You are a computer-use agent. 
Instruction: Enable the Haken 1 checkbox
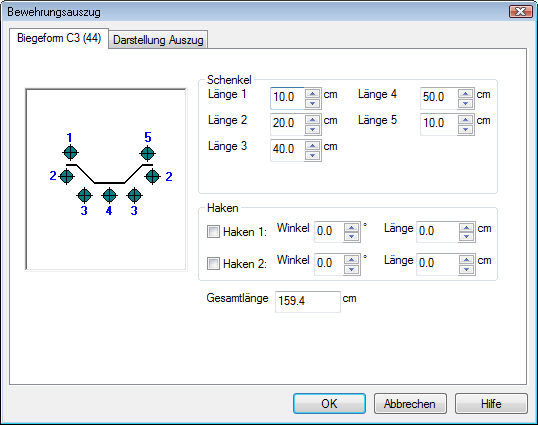tap(213, 232)
